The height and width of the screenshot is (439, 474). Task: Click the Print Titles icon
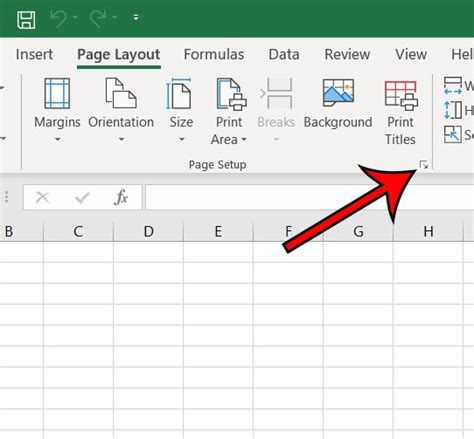click(401, 95)
